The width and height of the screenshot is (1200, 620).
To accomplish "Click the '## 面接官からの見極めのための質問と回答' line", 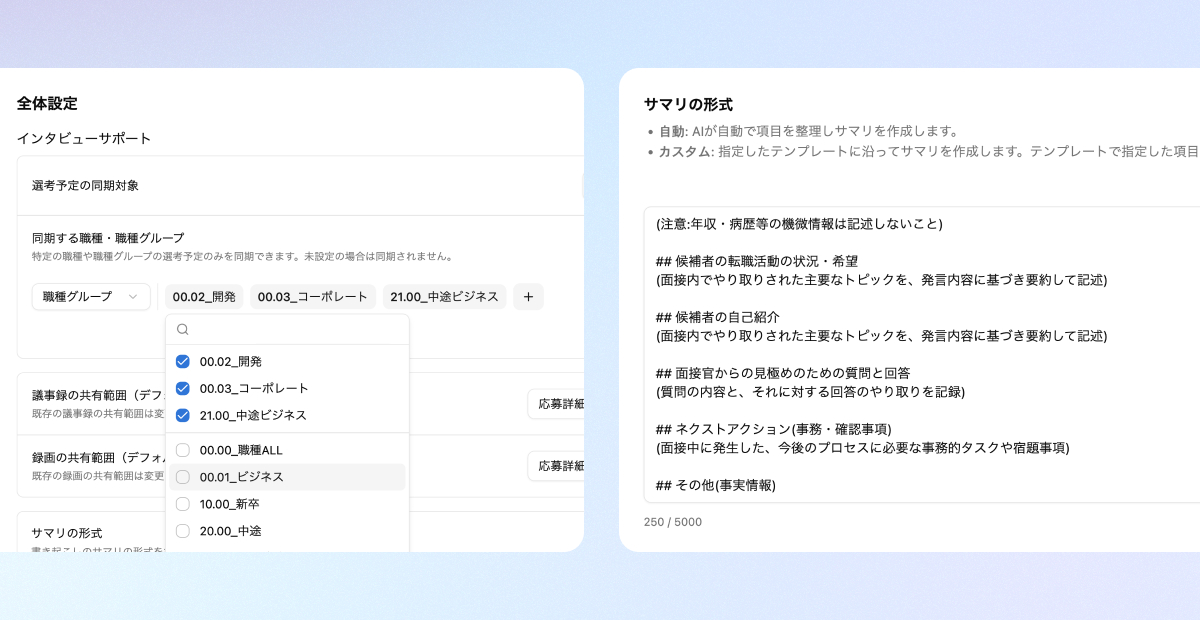I will point(783,373).
